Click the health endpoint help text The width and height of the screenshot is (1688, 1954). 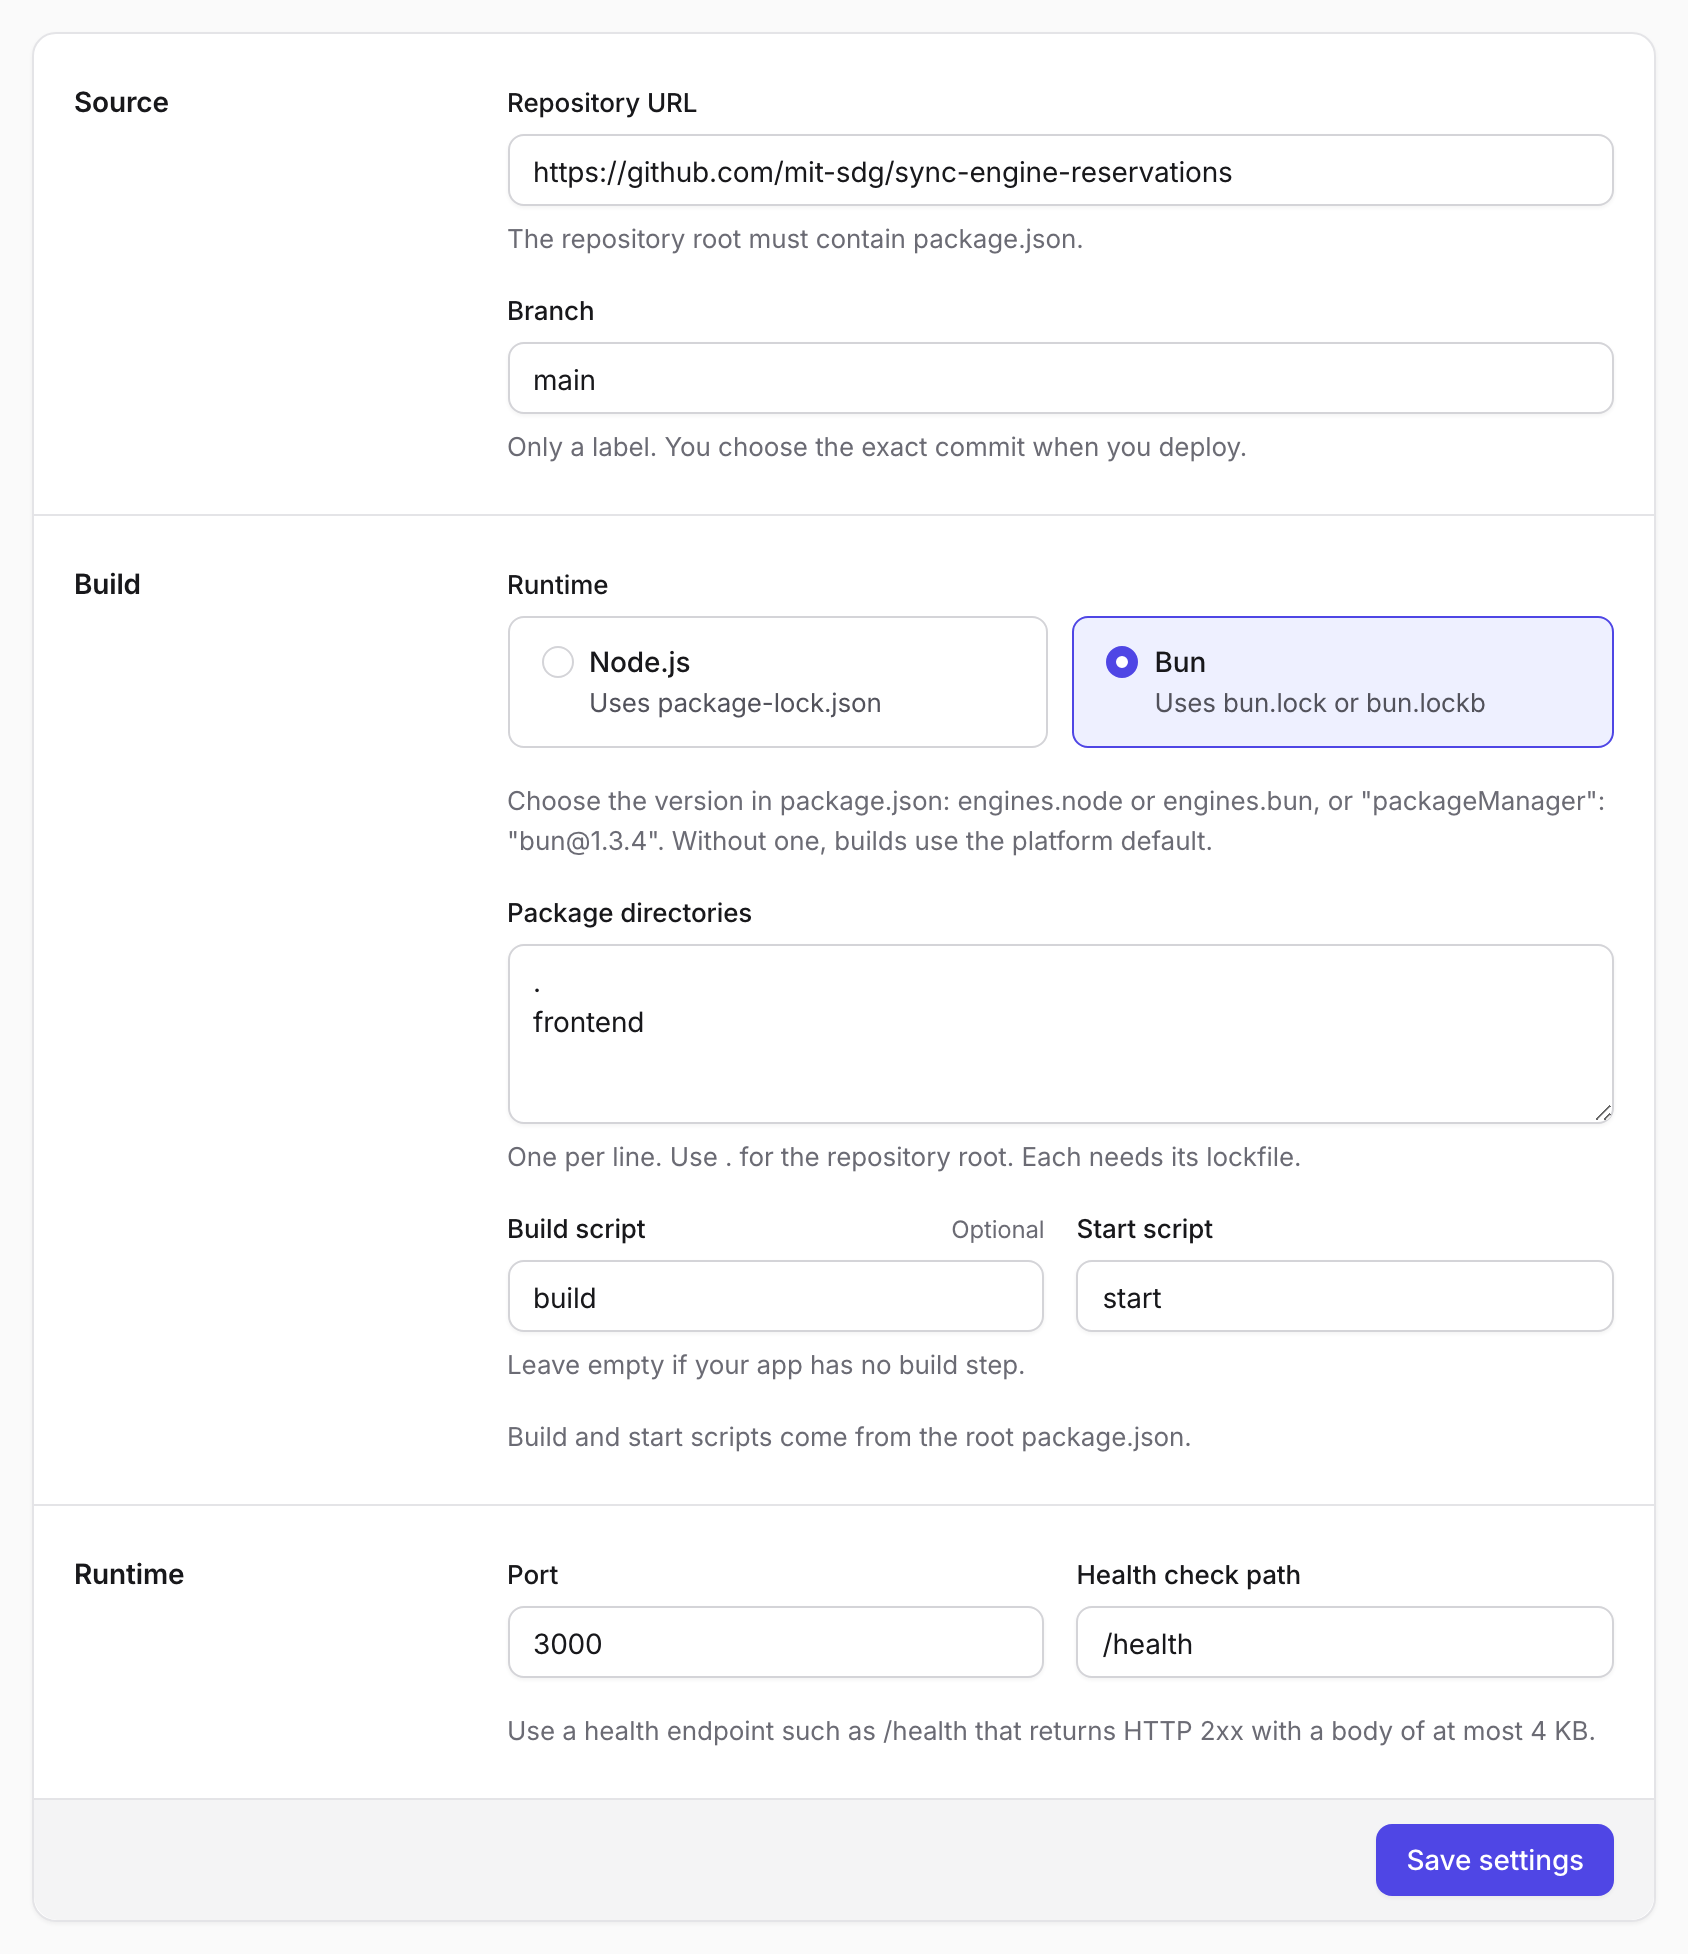click(1051, 1731)
